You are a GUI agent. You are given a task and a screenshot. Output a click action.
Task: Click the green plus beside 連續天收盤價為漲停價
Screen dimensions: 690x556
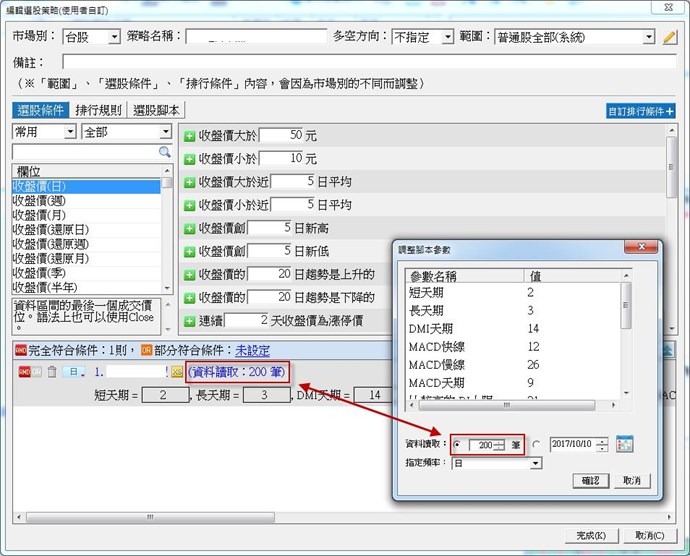pyautogui.click(x=189, y=321)
